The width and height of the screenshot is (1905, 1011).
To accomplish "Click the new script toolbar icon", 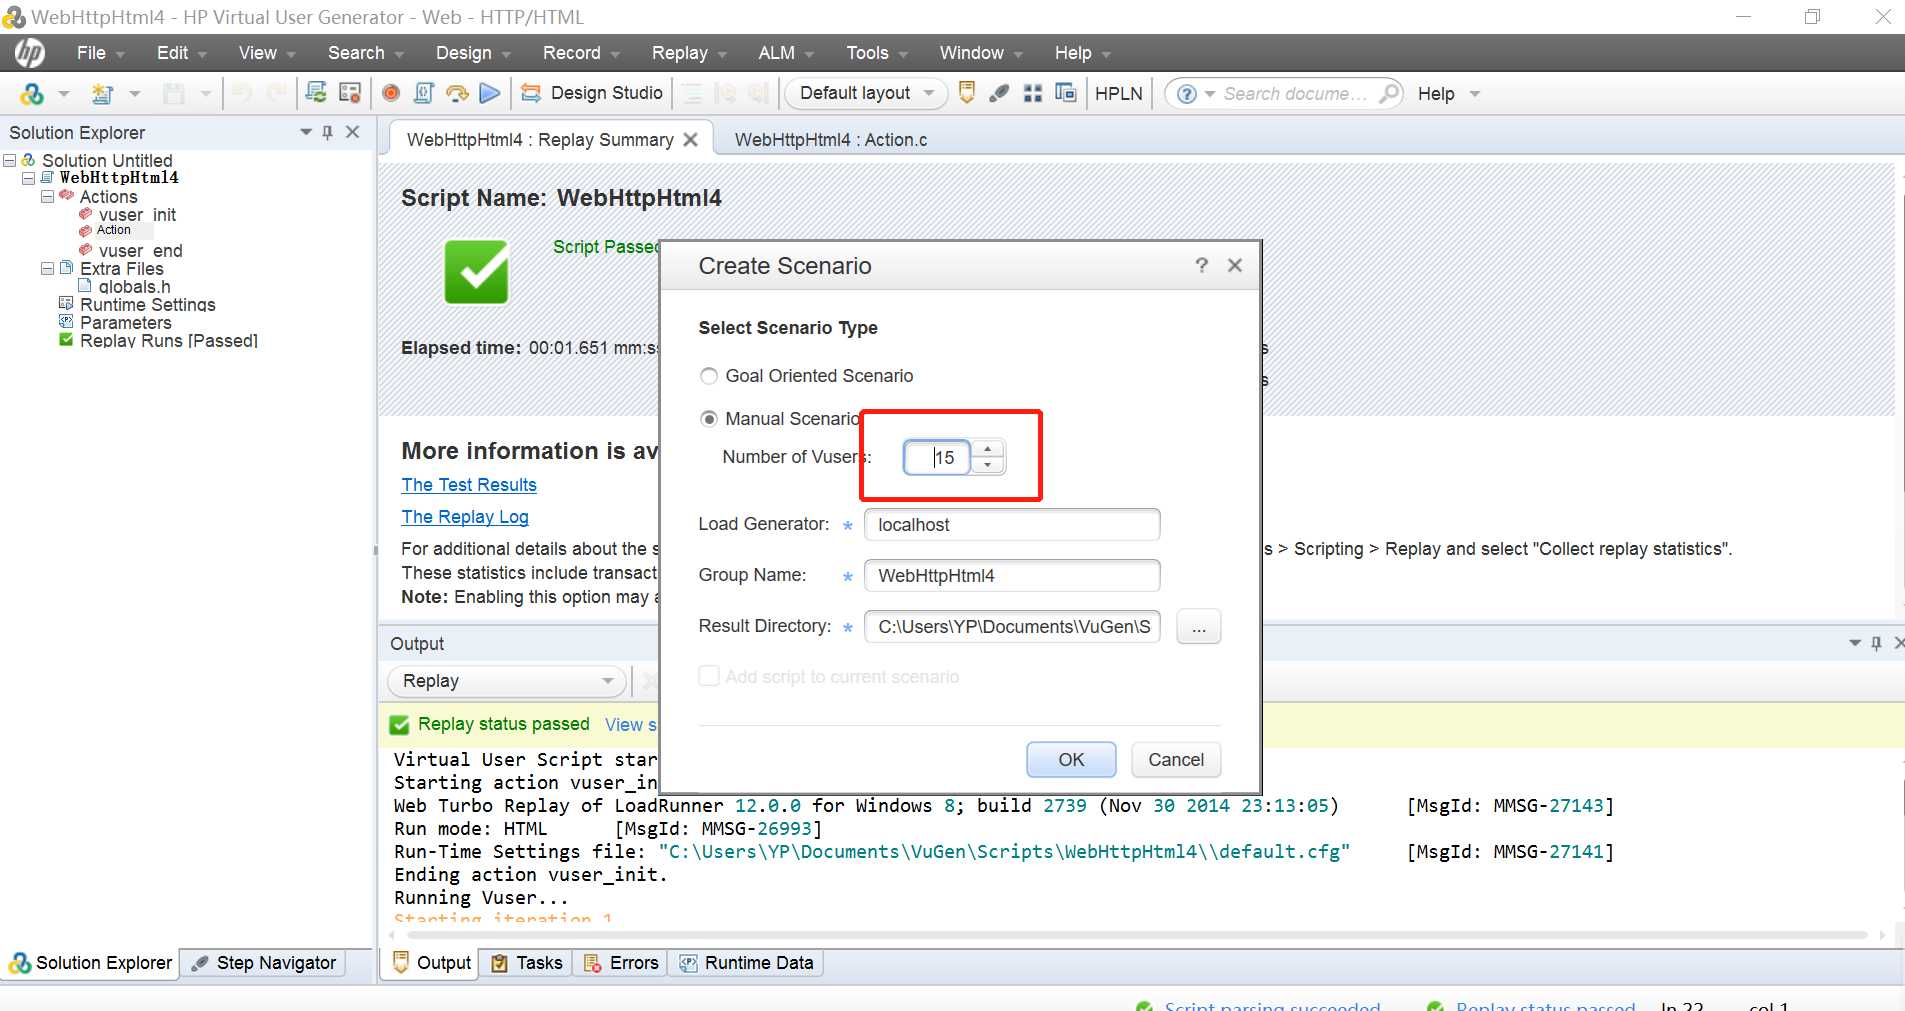I will tap(102, 93).
